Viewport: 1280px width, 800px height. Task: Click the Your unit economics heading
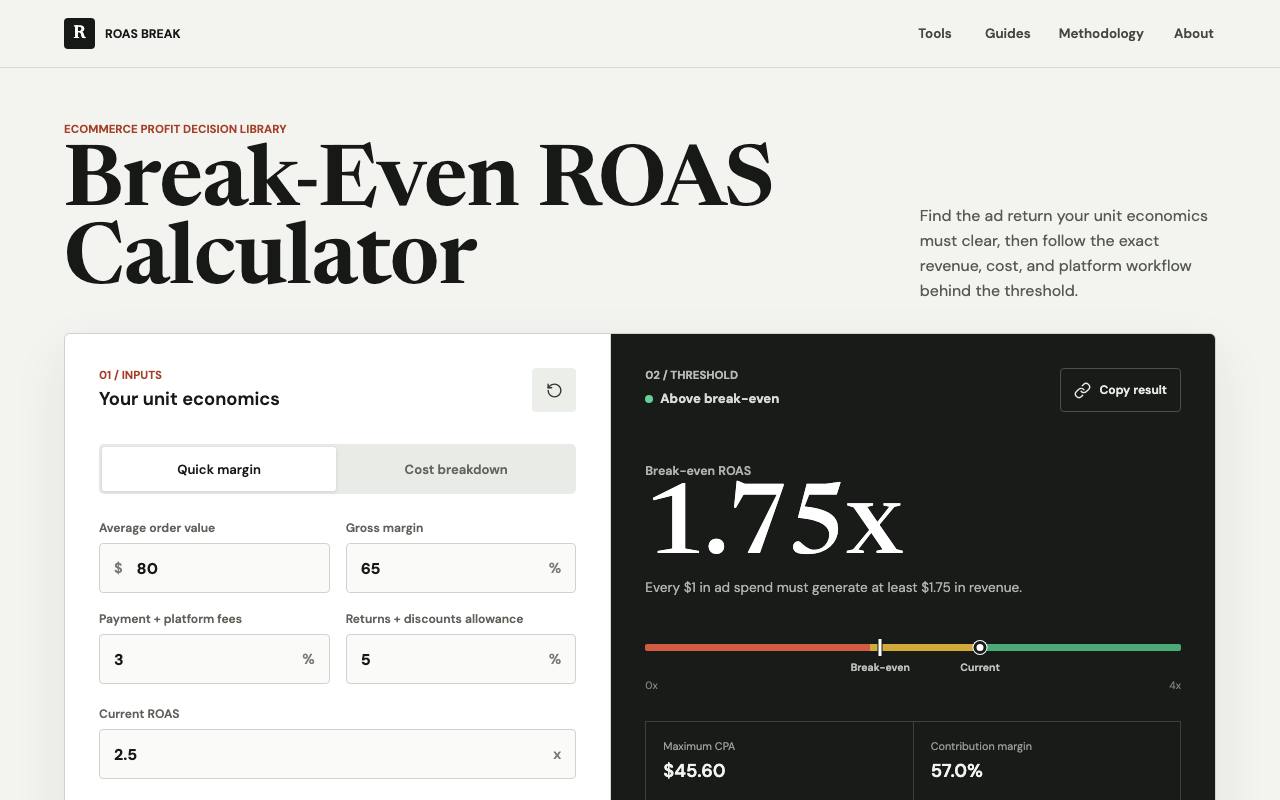189,399
